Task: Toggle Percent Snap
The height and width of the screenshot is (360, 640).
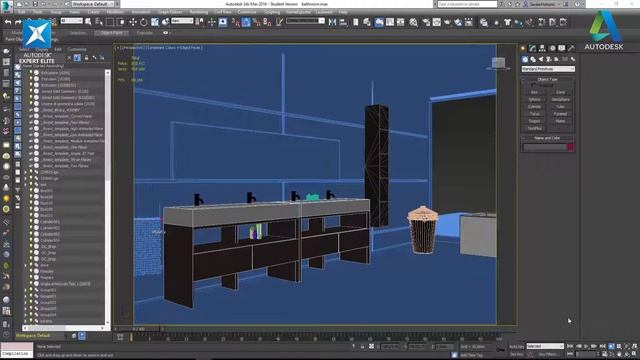Action: 257,22
